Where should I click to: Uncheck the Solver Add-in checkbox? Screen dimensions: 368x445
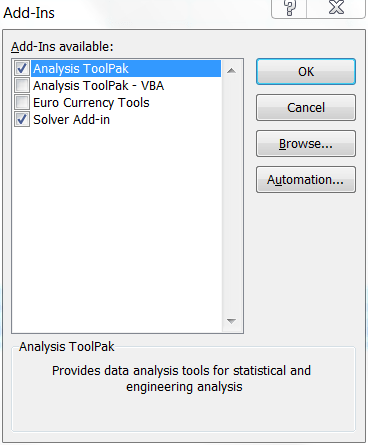(x=22, y=119)
